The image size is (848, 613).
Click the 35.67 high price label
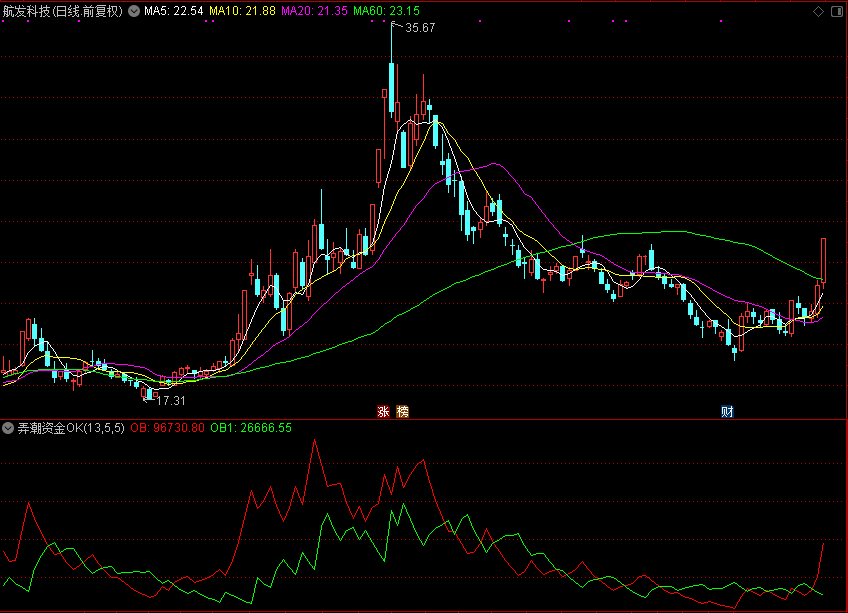coord(420,28)
